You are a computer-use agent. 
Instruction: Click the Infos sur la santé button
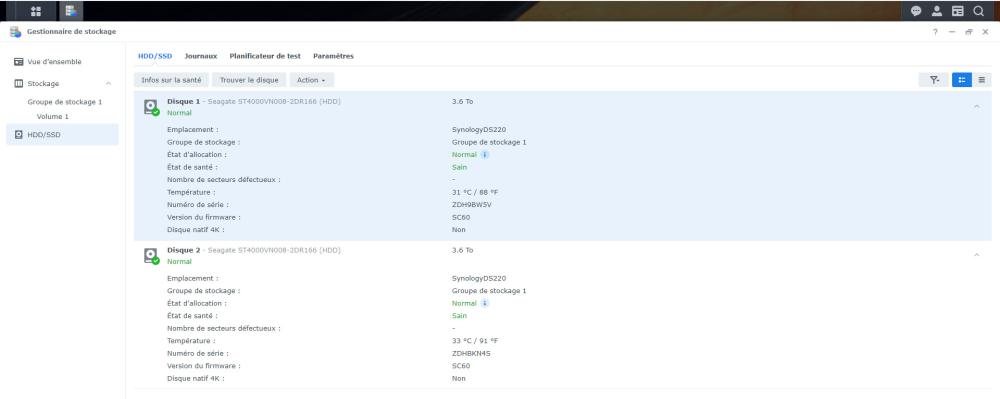[x=171, y=80]
